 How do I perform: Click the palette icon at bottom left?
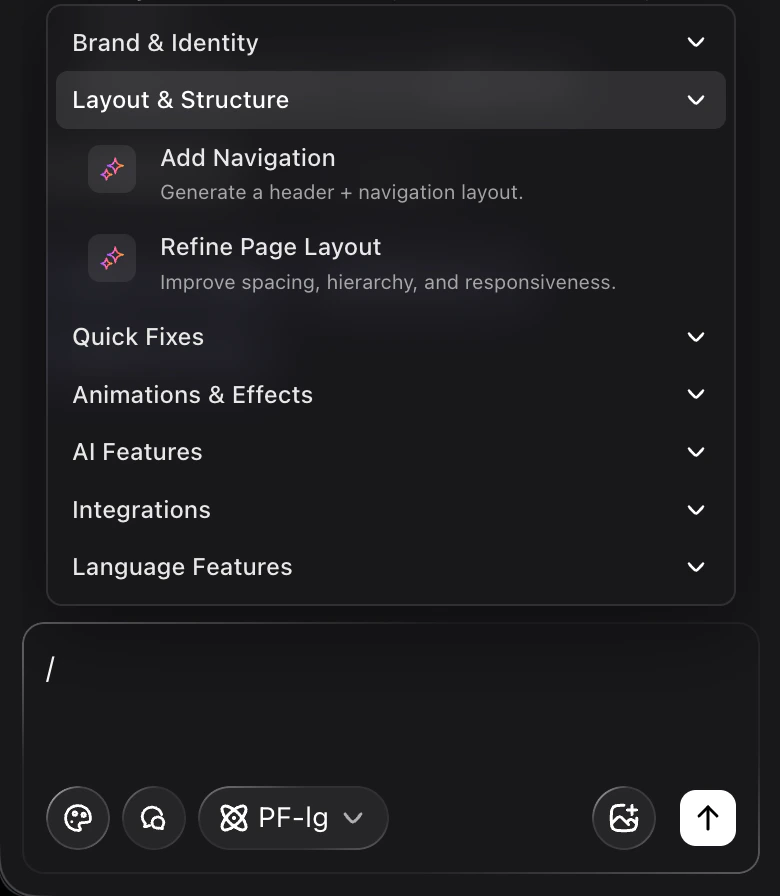tap(78, 818)
